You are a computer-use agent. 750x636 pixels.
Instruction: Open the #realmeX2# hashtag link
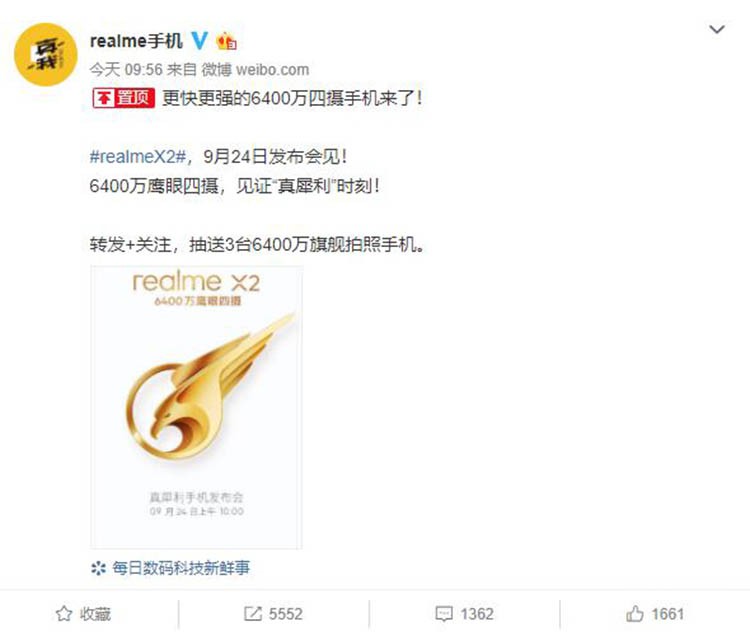[138, 156]
